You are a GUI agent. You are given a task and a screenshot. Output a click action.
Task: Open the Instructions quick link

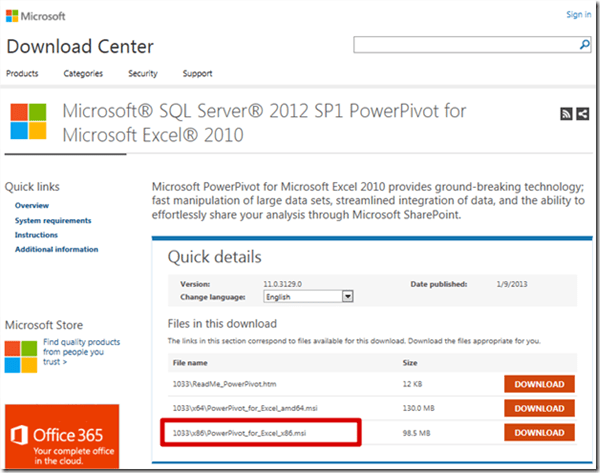[x=36, y=235]
